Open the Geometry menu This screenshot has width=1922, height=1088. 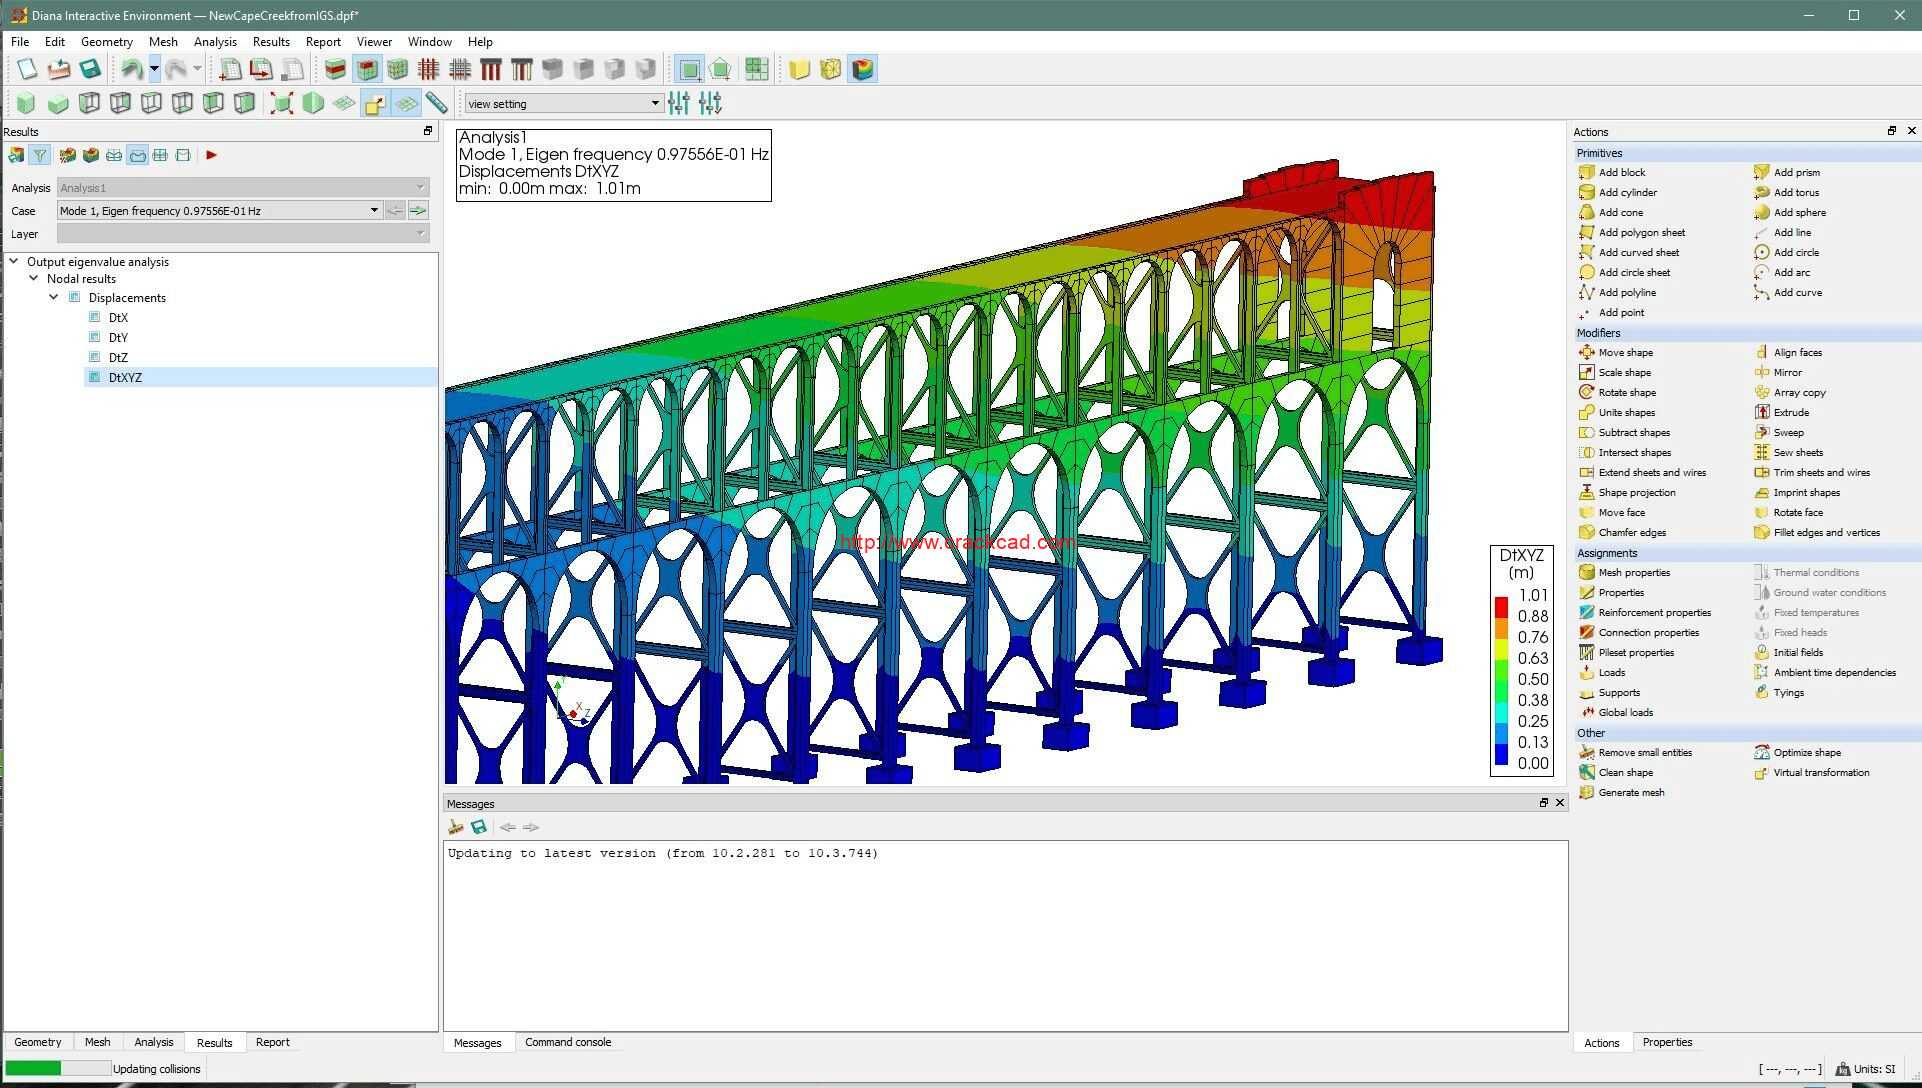107,42
